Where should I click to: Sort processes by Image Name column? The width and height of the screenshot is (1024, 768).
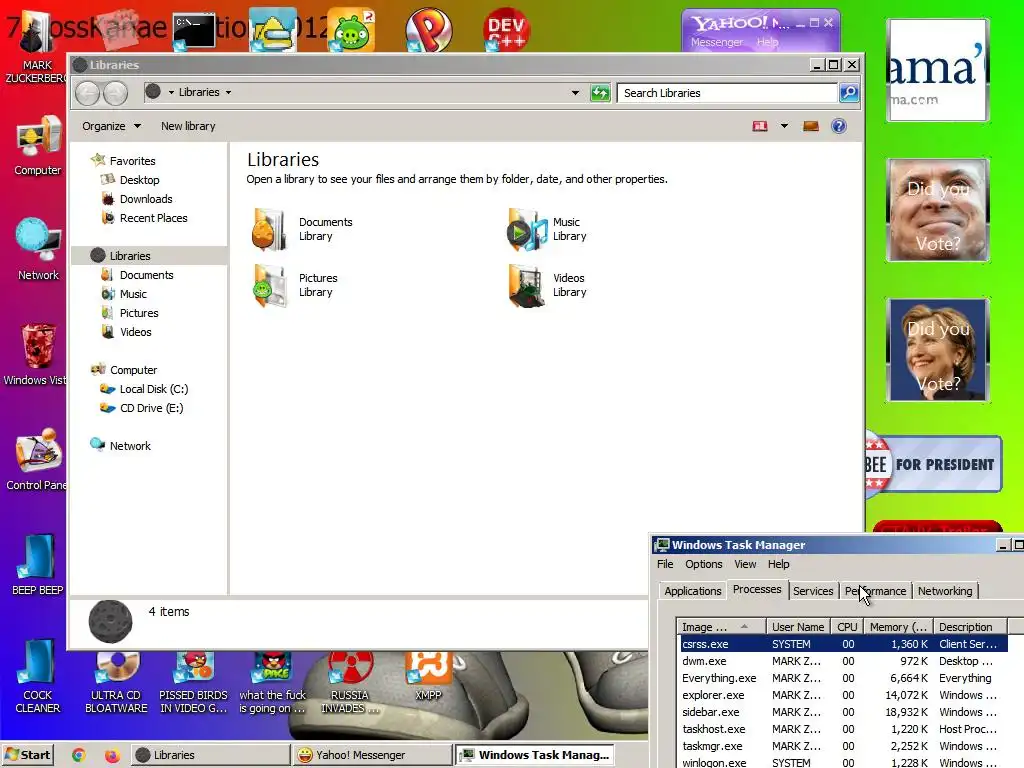coord(721,627)
